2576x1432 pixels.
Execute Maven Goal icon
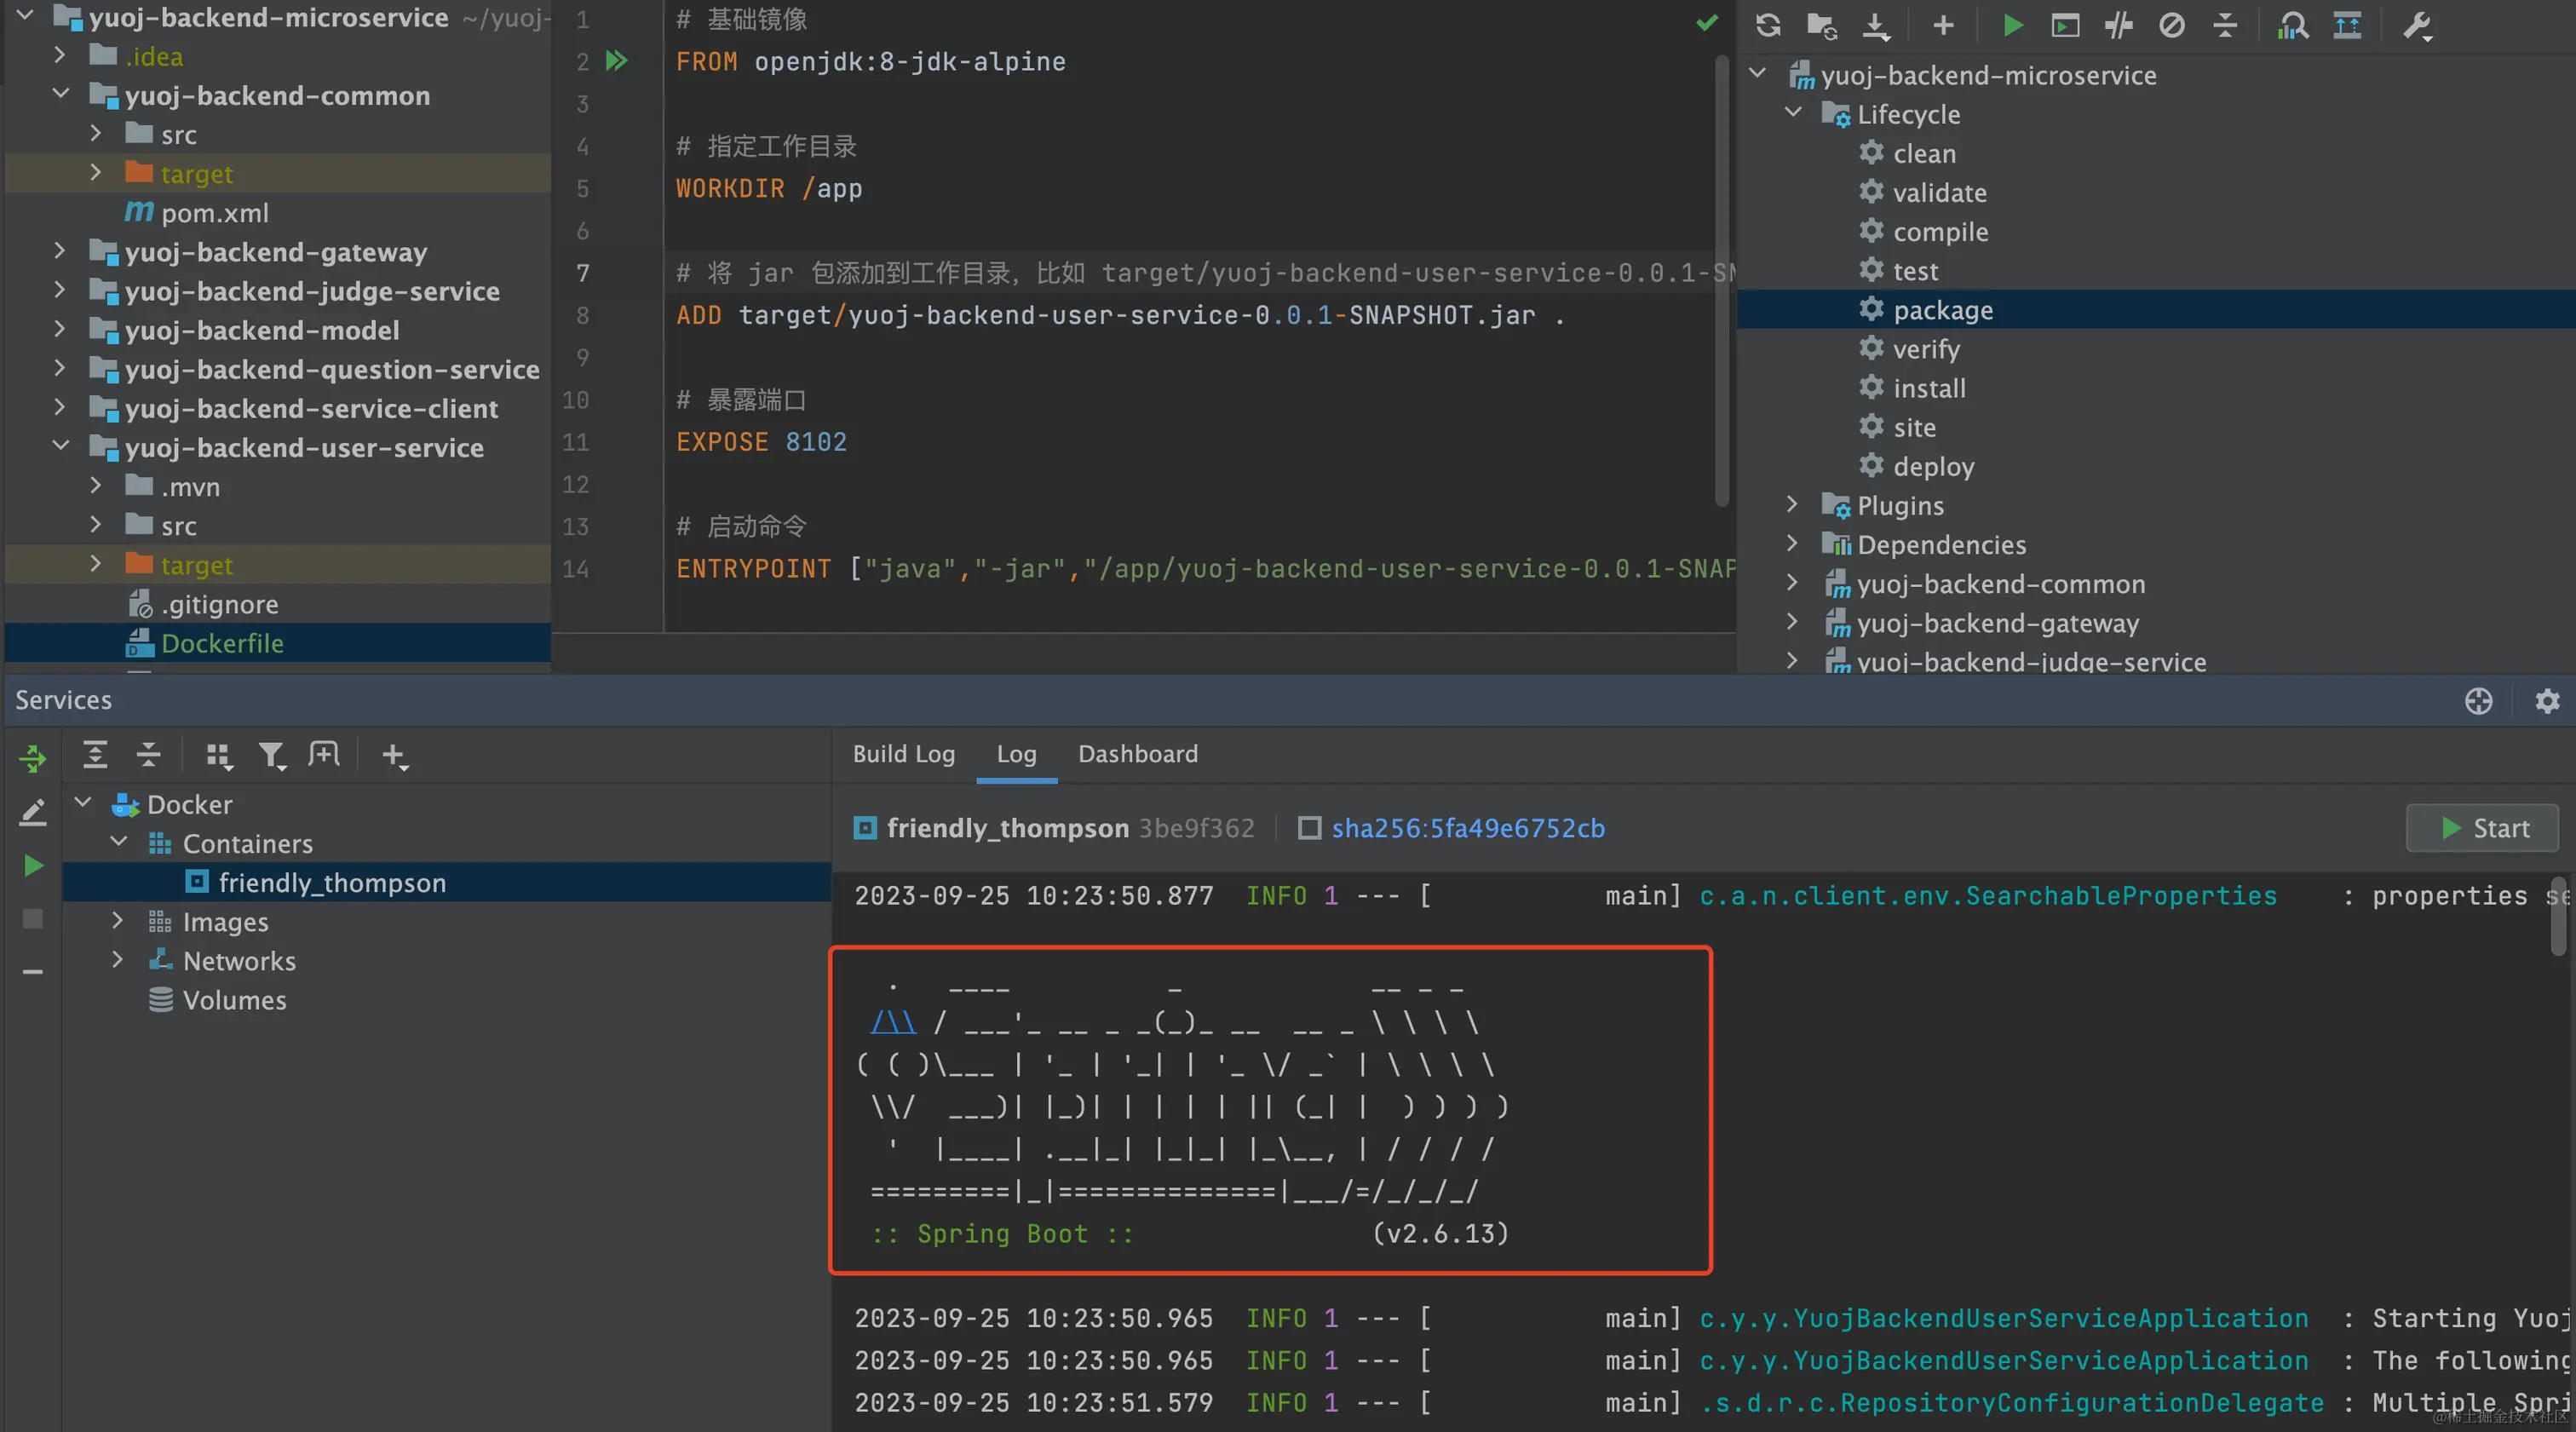pyautogui.click(x=2065, y=25)
